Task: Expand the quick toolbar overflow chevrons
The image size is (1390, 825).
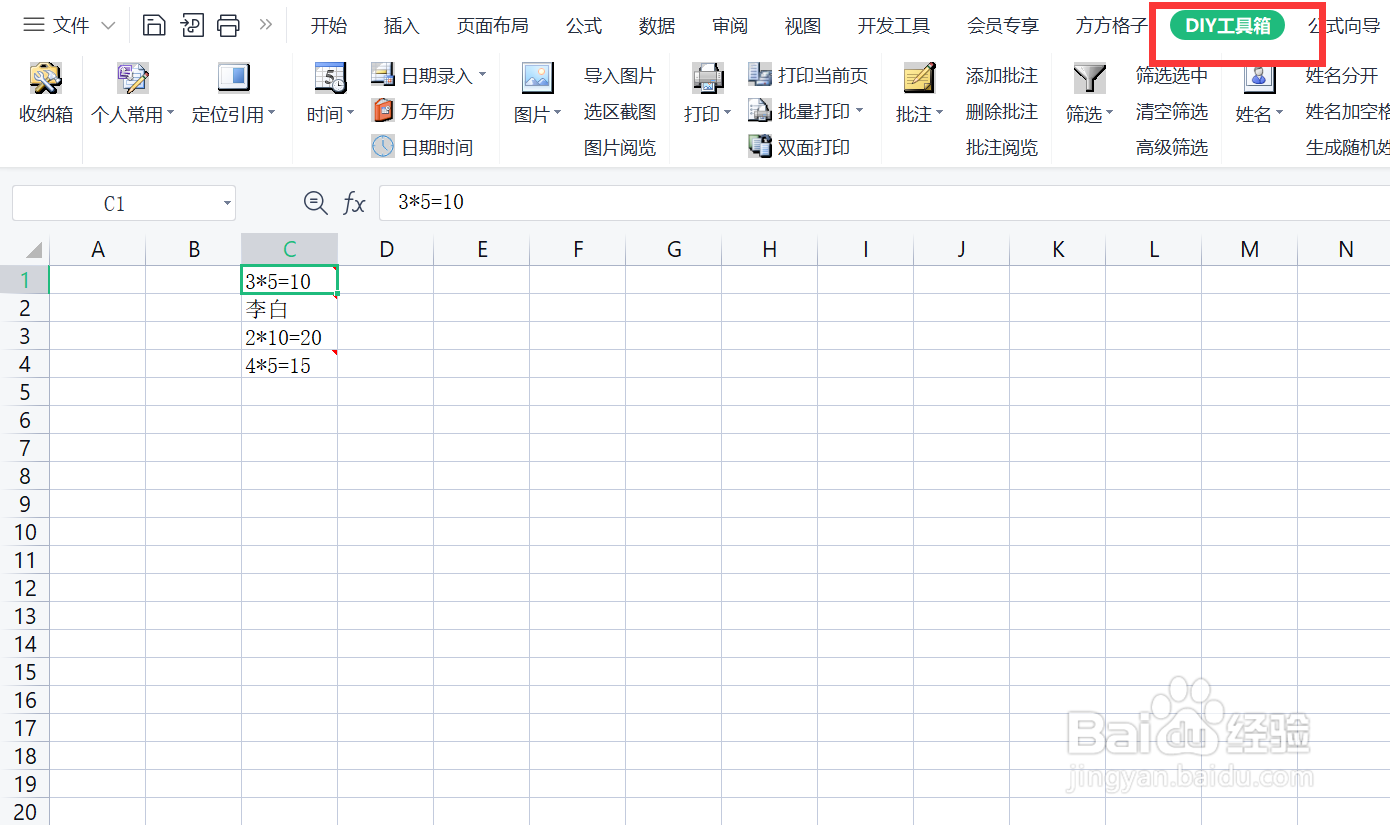Action: (266, 24)
